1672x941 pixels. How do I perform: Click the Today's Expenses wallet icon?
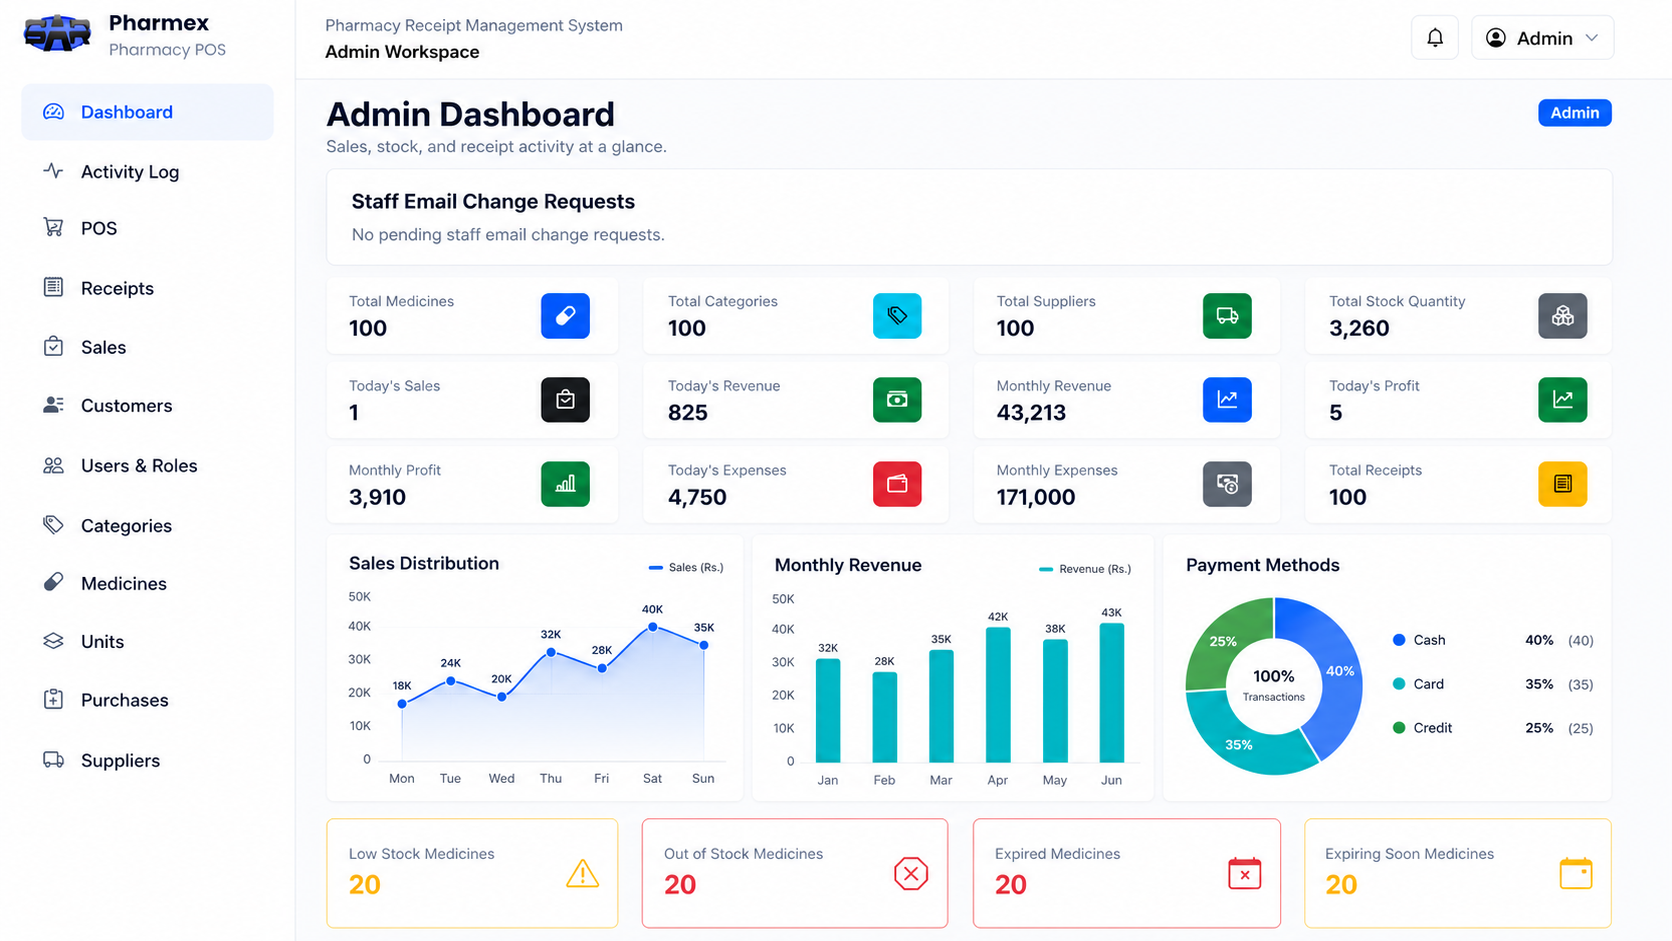click(x=897, y=484)
